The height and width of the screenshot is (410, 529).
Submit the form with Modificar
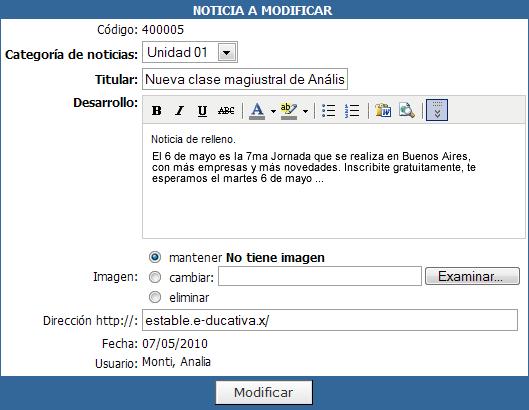click(x=264, y=392)
